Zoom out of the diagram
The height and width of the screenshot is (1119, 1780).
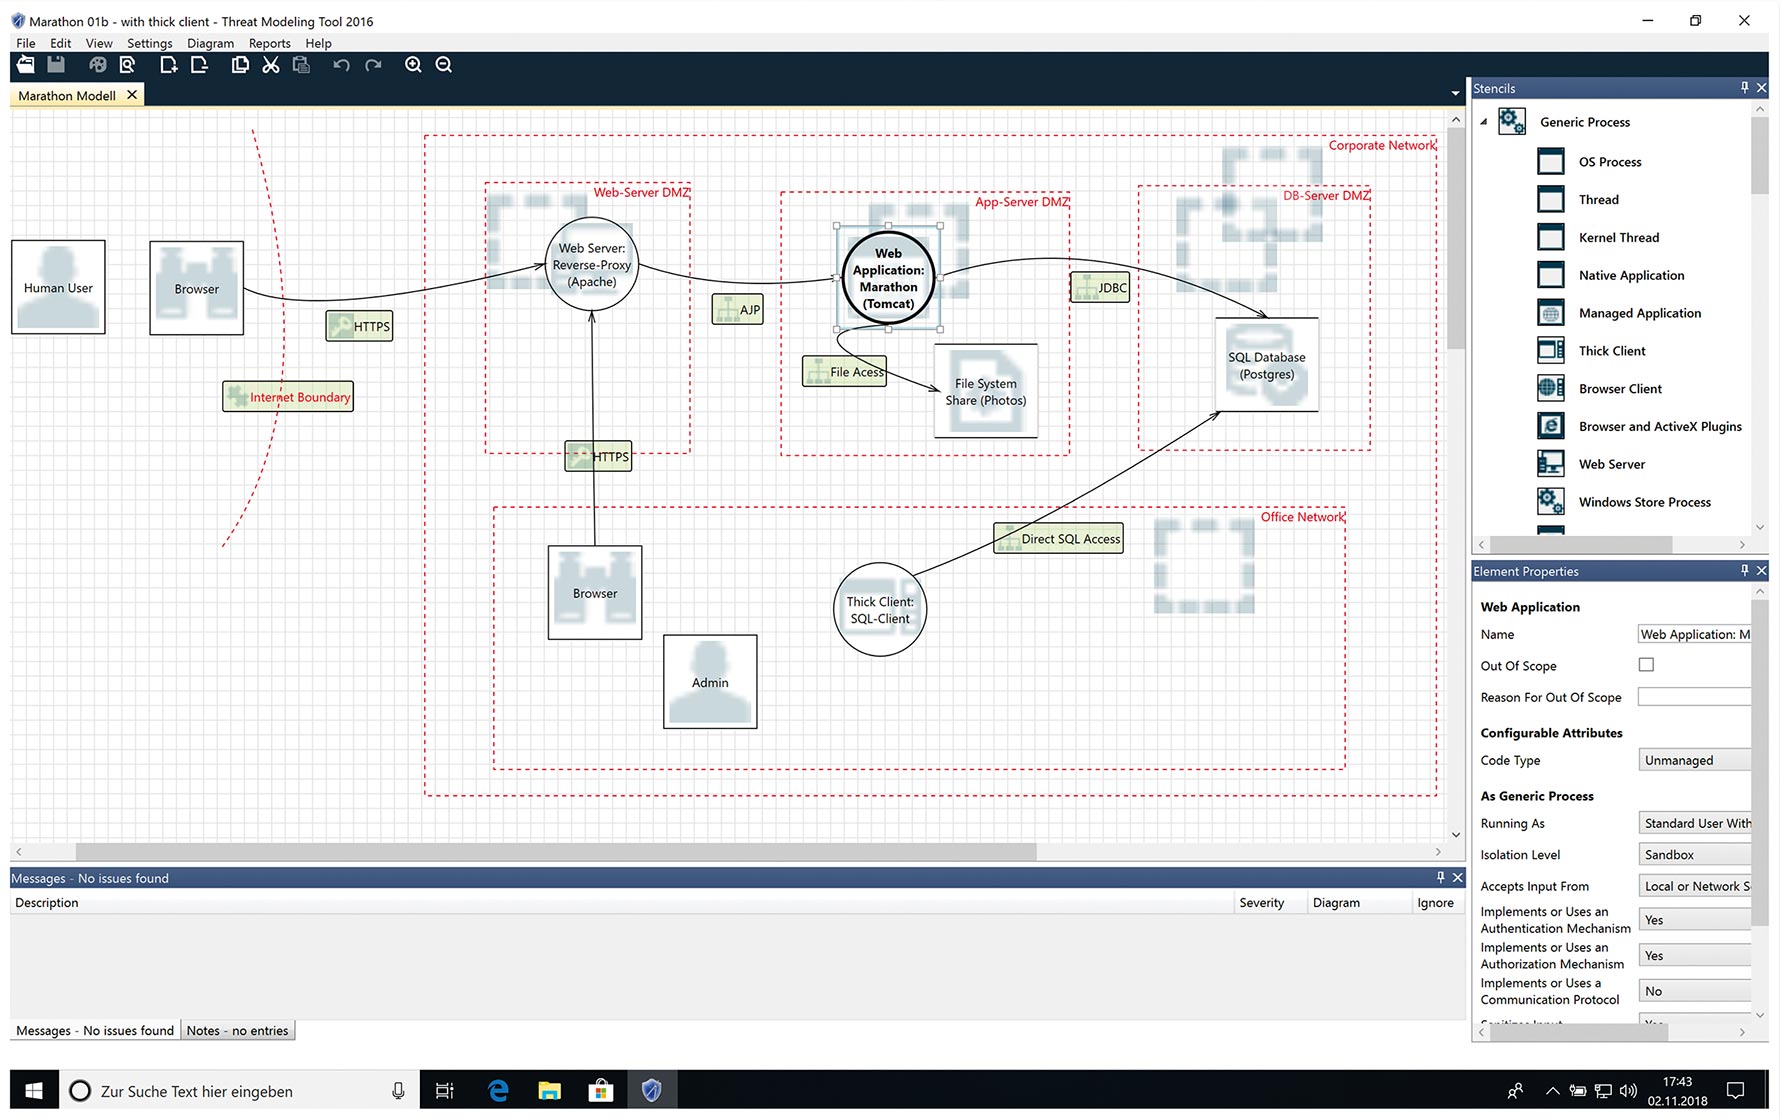(444, 65)
